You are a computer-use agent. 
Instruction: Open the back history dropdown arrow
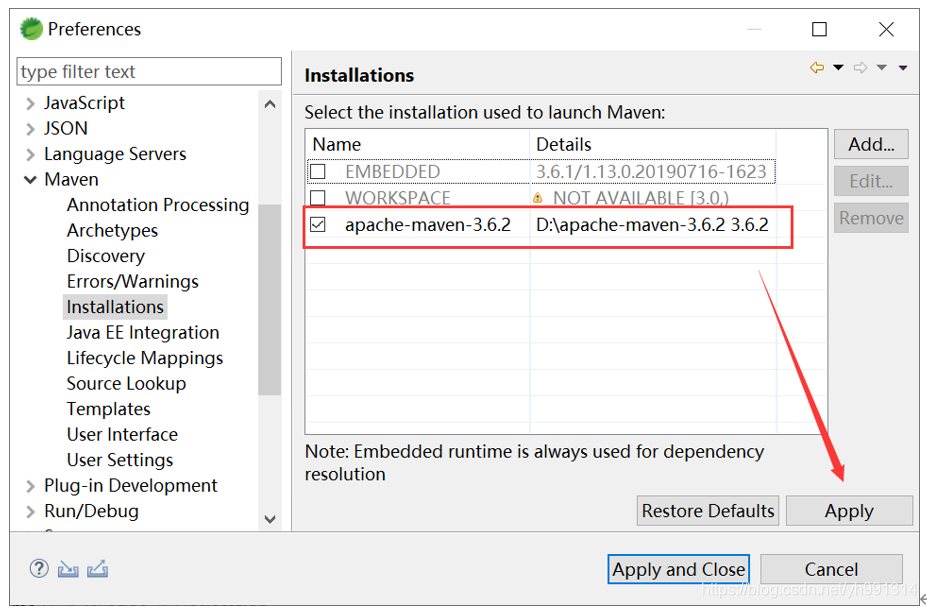tap(838, 67)
